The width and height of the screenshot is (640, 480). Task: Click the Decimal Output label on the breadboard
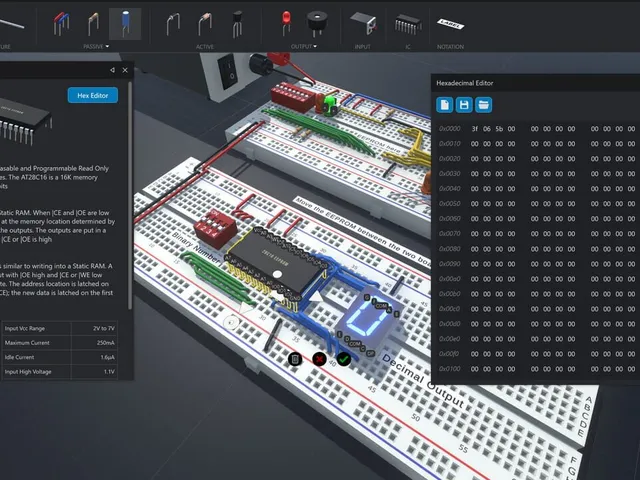coord(423,382)
